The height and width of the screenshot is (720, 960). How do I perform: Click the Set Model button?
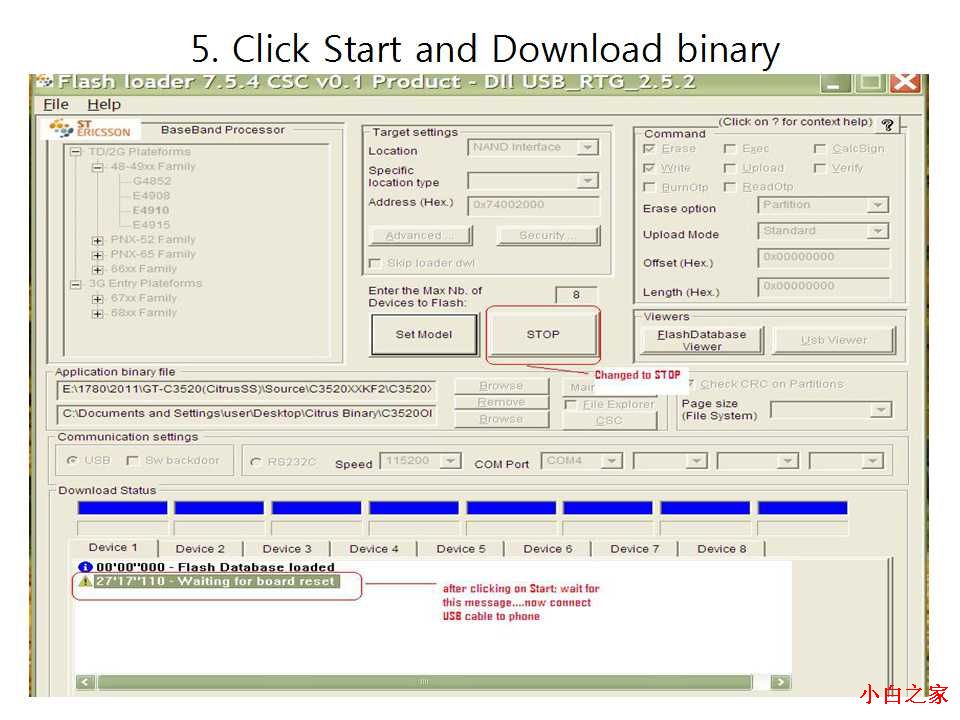tap(424, 334)
